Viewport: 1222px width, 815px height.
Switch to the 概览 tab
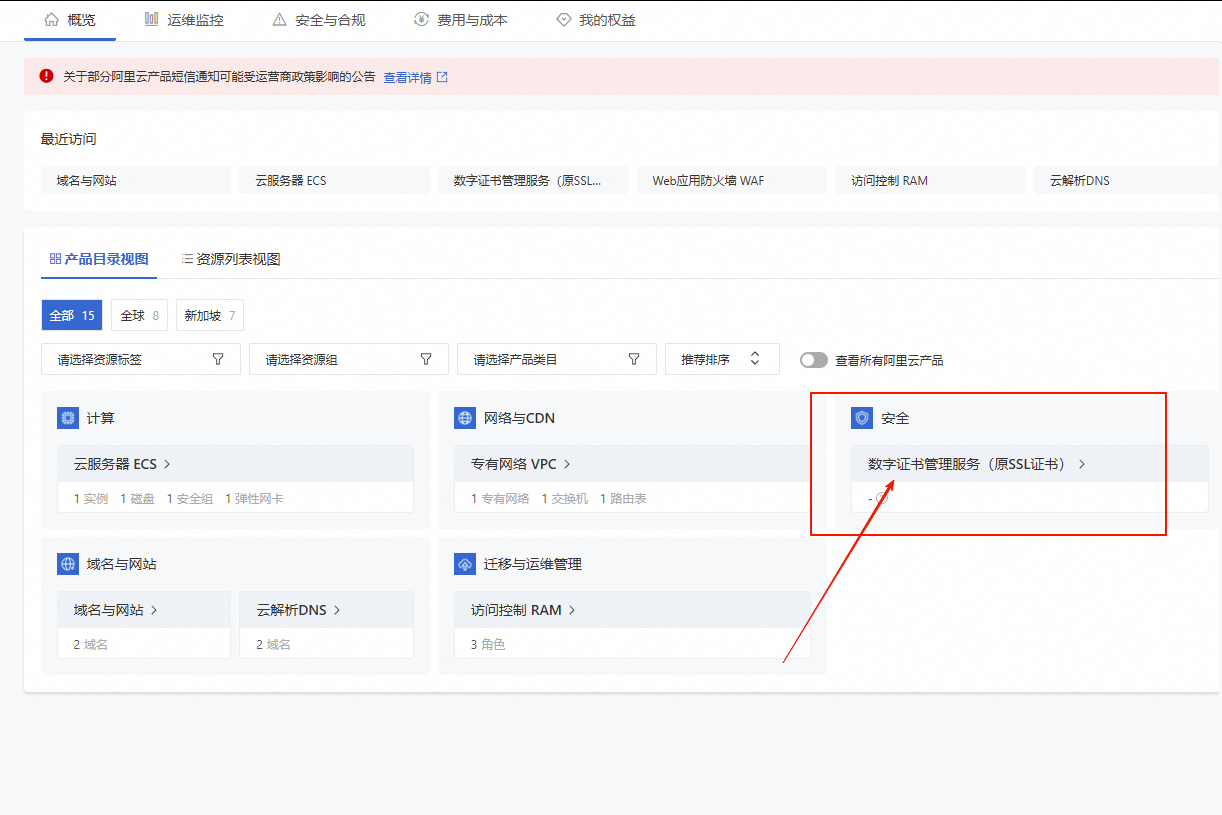70,20
